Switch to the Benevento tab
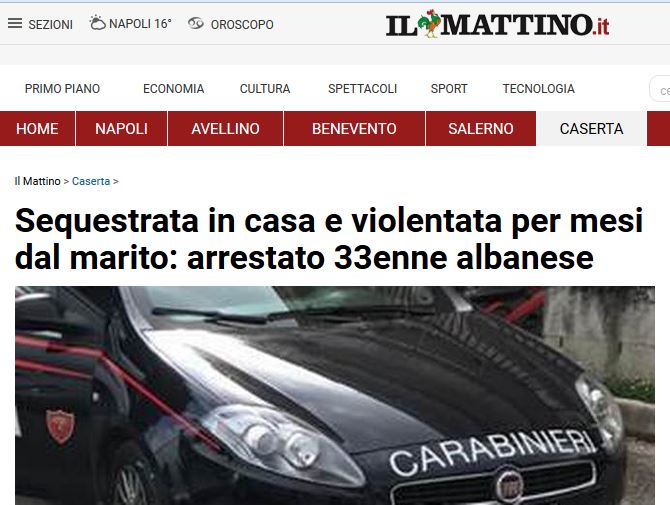 [354, 129]
